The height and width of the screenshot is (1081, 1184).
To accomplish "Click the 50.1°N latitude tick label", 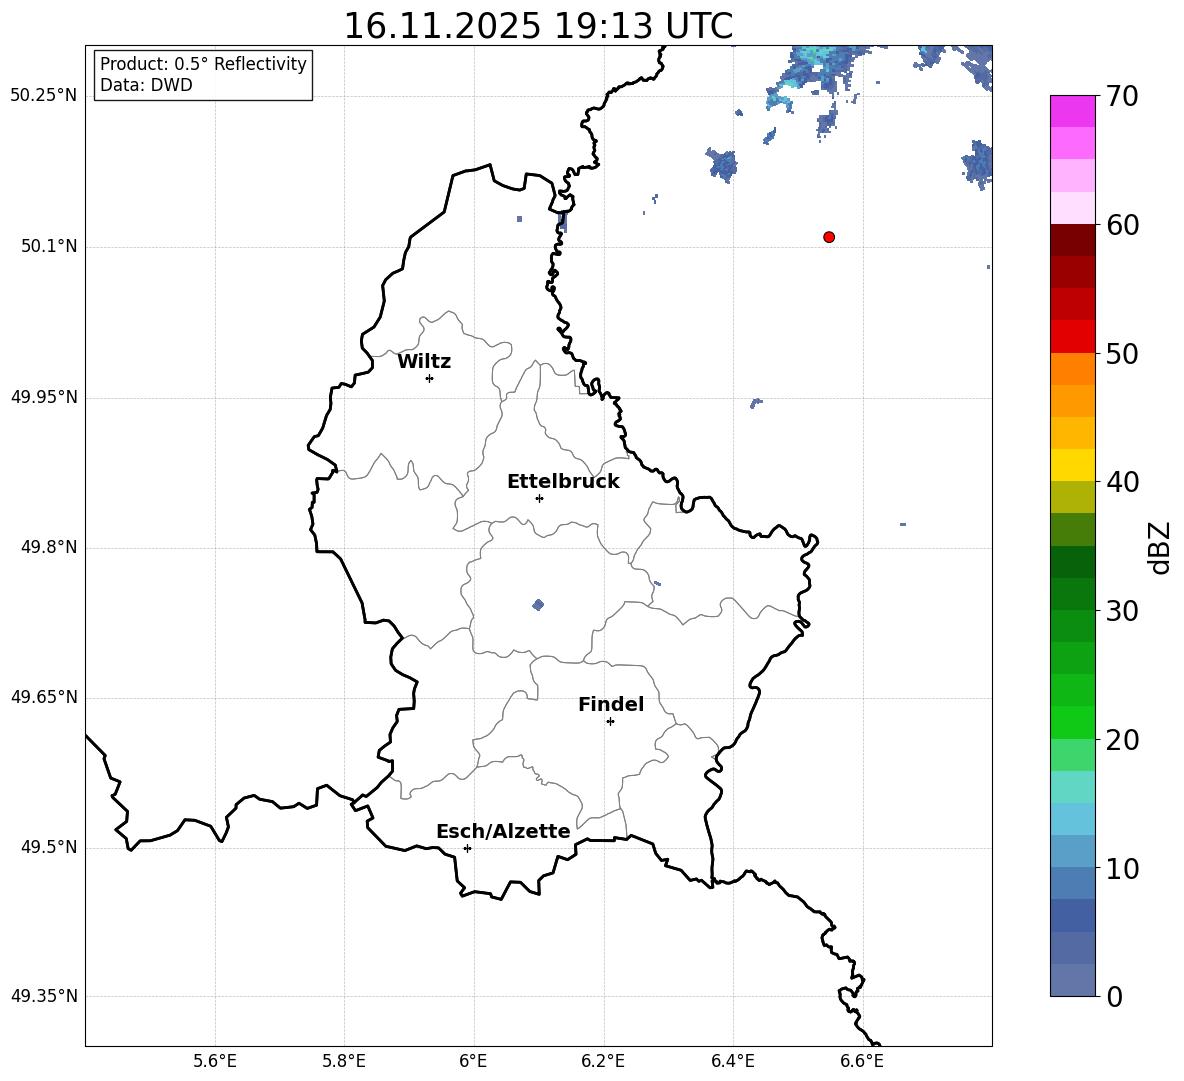I will 49,247.
